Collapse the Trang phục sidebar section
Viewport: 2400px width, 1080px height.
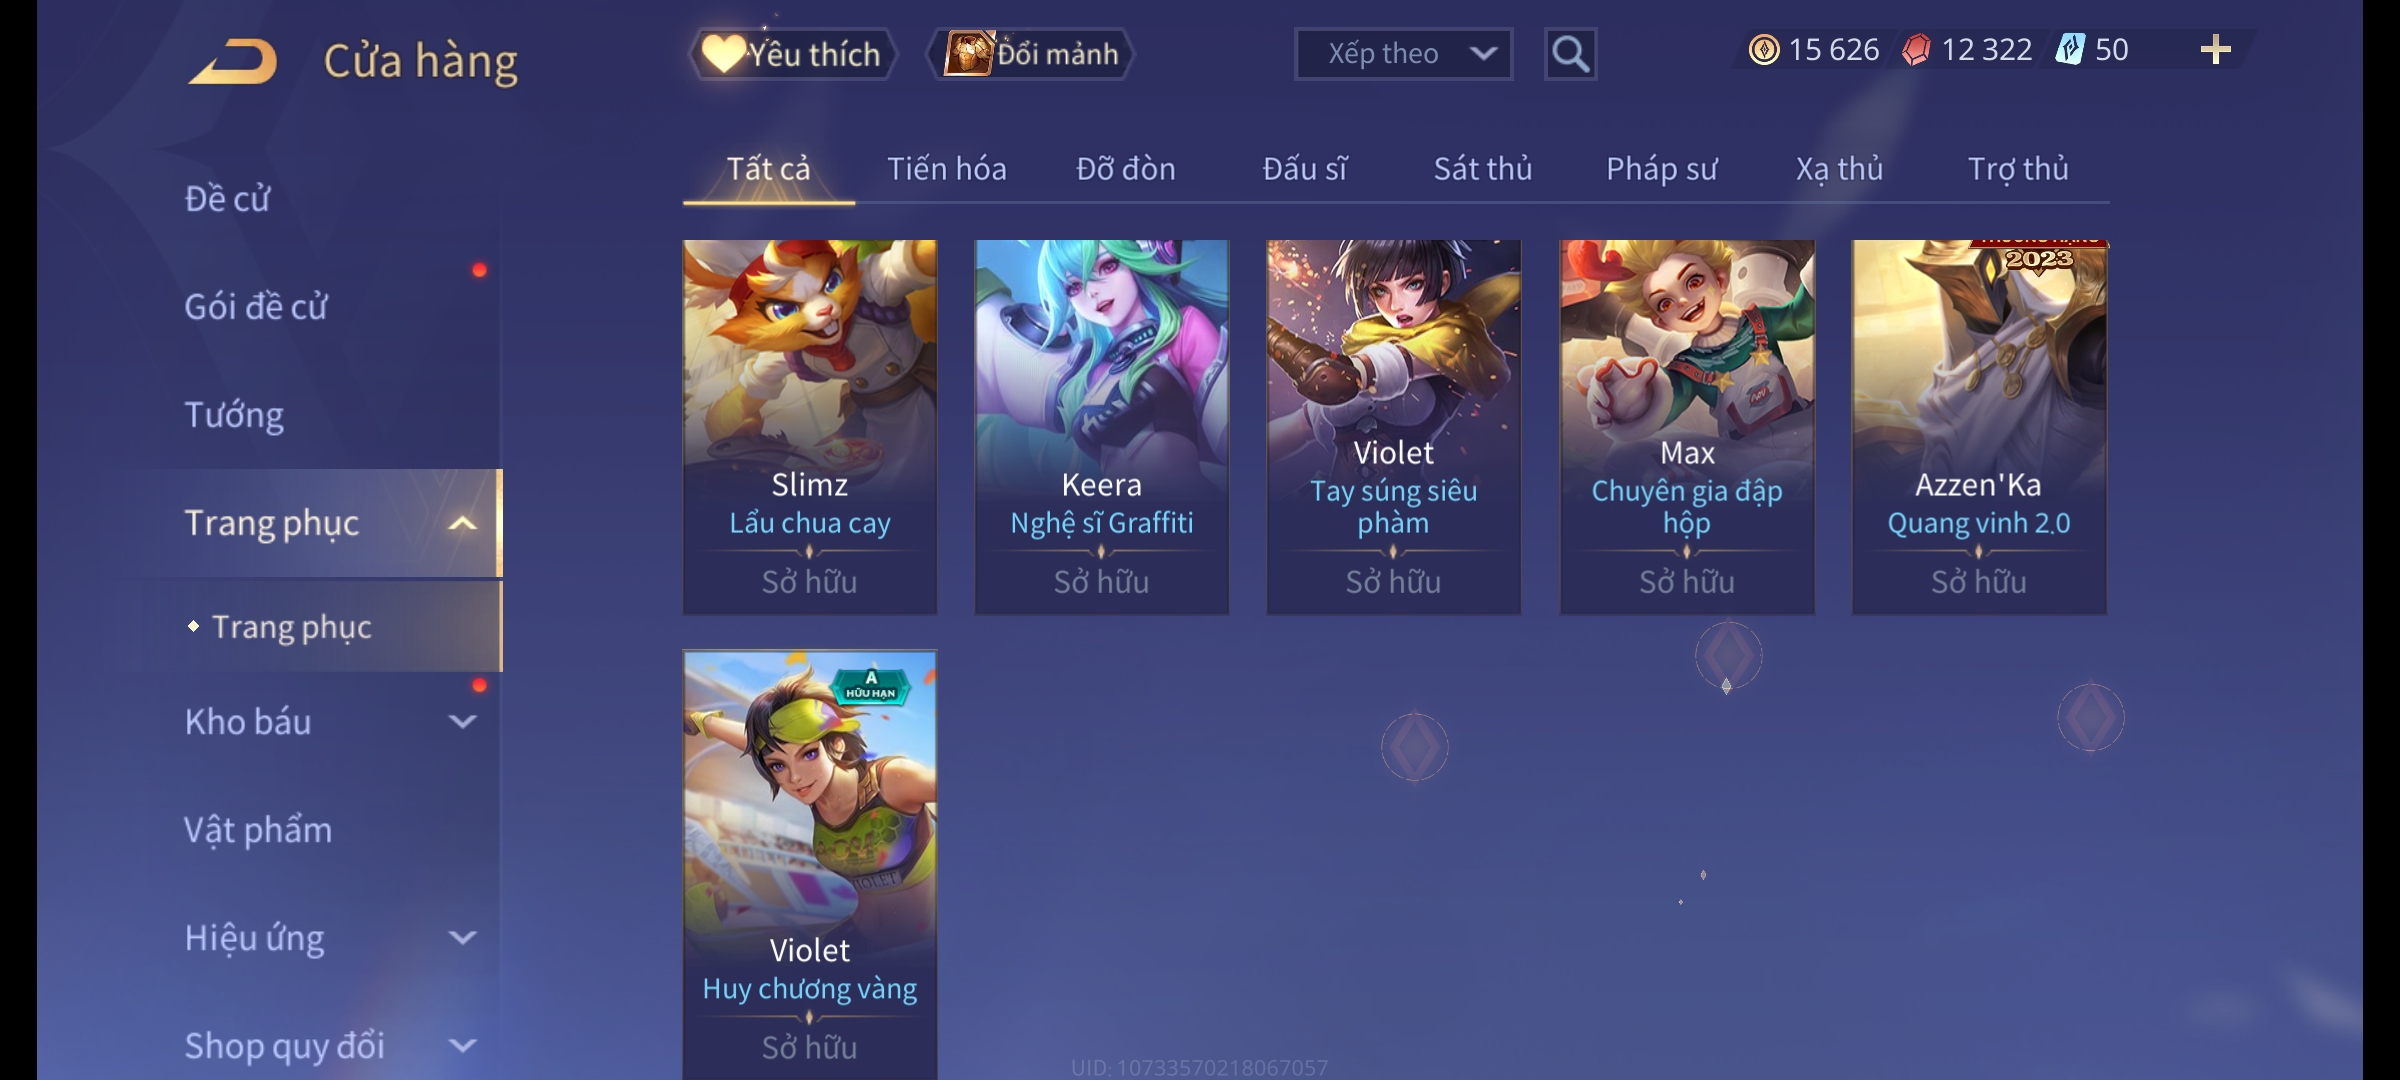(x=462, y=523)
